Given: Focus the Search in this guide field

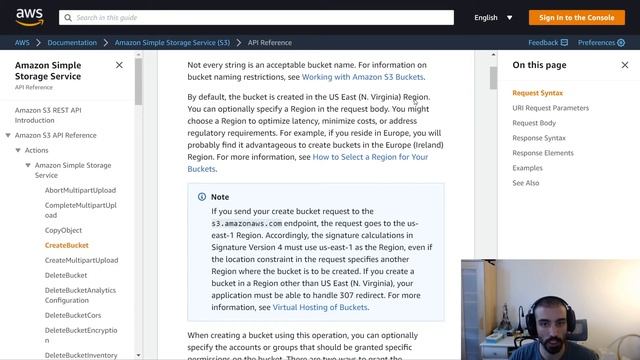Looking at the screenshot, I should (256, 18).
